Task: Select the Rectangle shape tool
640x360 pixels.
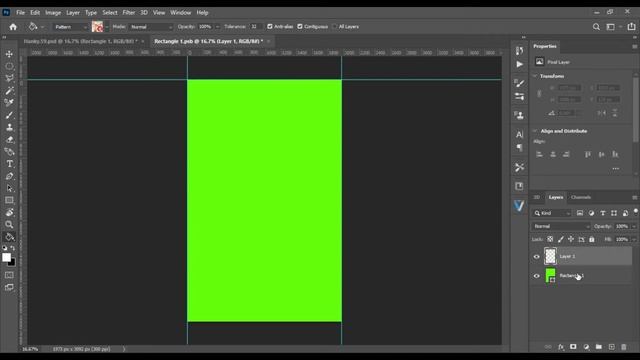Action: tap(9, 200)
